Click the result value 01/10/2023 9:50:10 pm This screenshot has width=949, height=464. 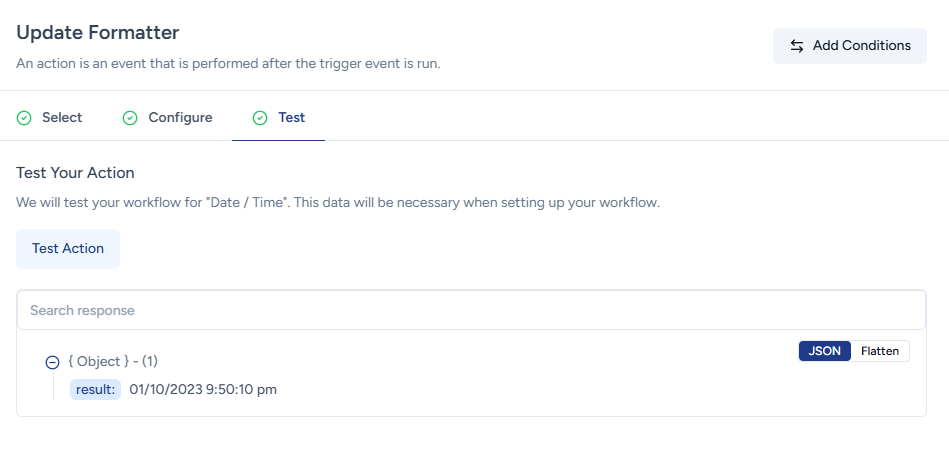[x=203, y=389]
